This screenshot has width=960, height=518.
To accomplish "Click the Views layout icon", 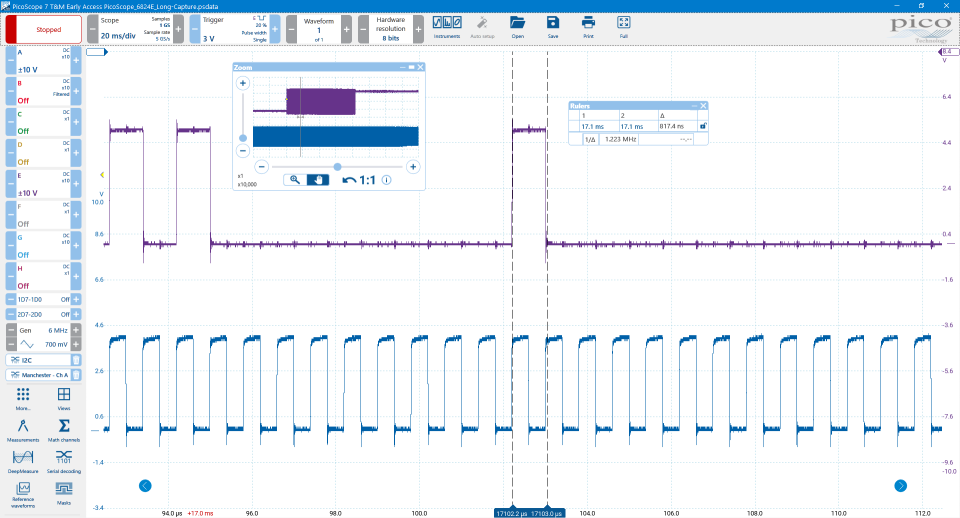I will click(64, 397).
